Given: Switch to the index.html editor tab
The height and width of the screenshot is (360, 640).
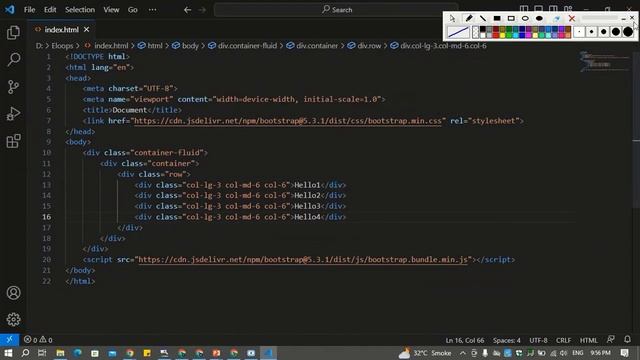Looking at the screenshot, I should coord(61,29).
